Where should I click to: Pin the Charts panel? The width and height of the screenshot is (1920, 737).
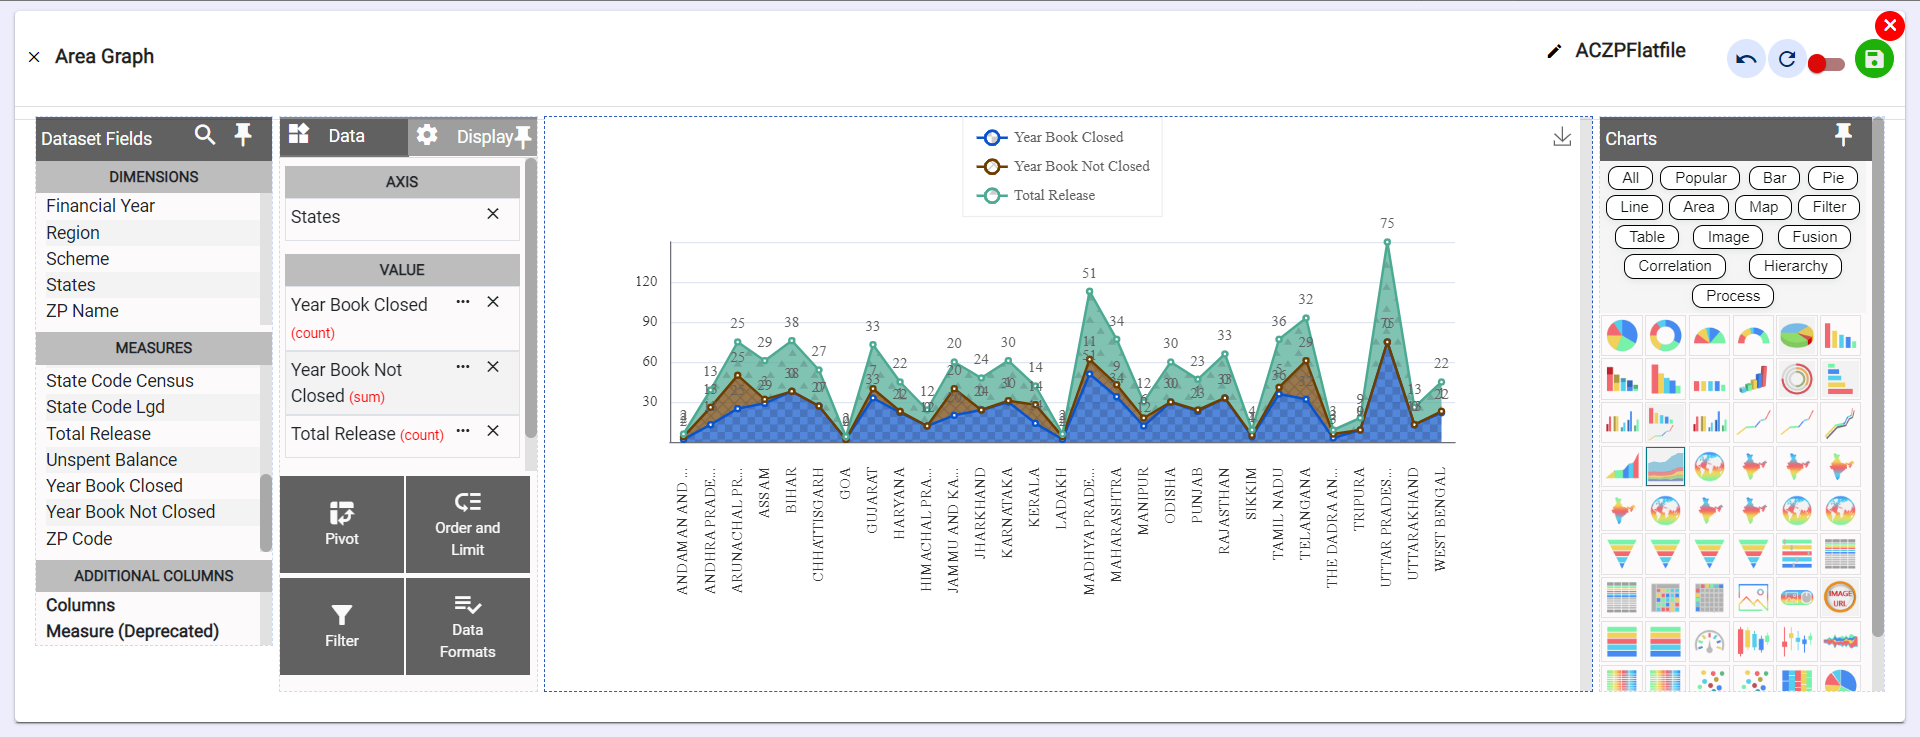coord(1843,134)
